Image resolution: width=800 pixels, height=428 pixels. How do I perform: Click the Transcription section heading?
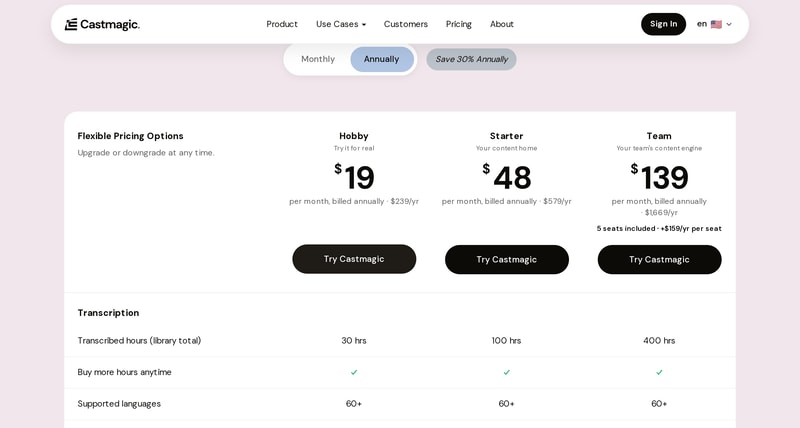(x=108, y=313)
